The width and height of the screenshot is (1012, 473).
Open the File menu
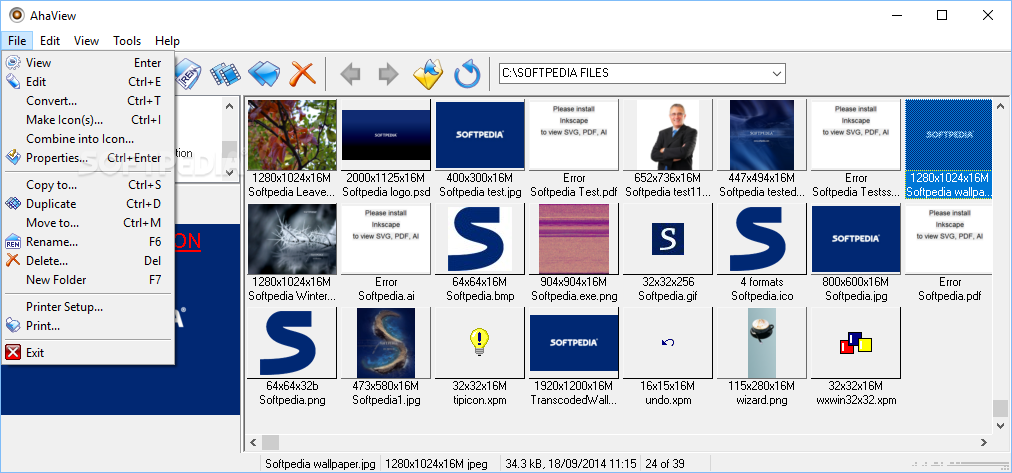tap(17, 41)
